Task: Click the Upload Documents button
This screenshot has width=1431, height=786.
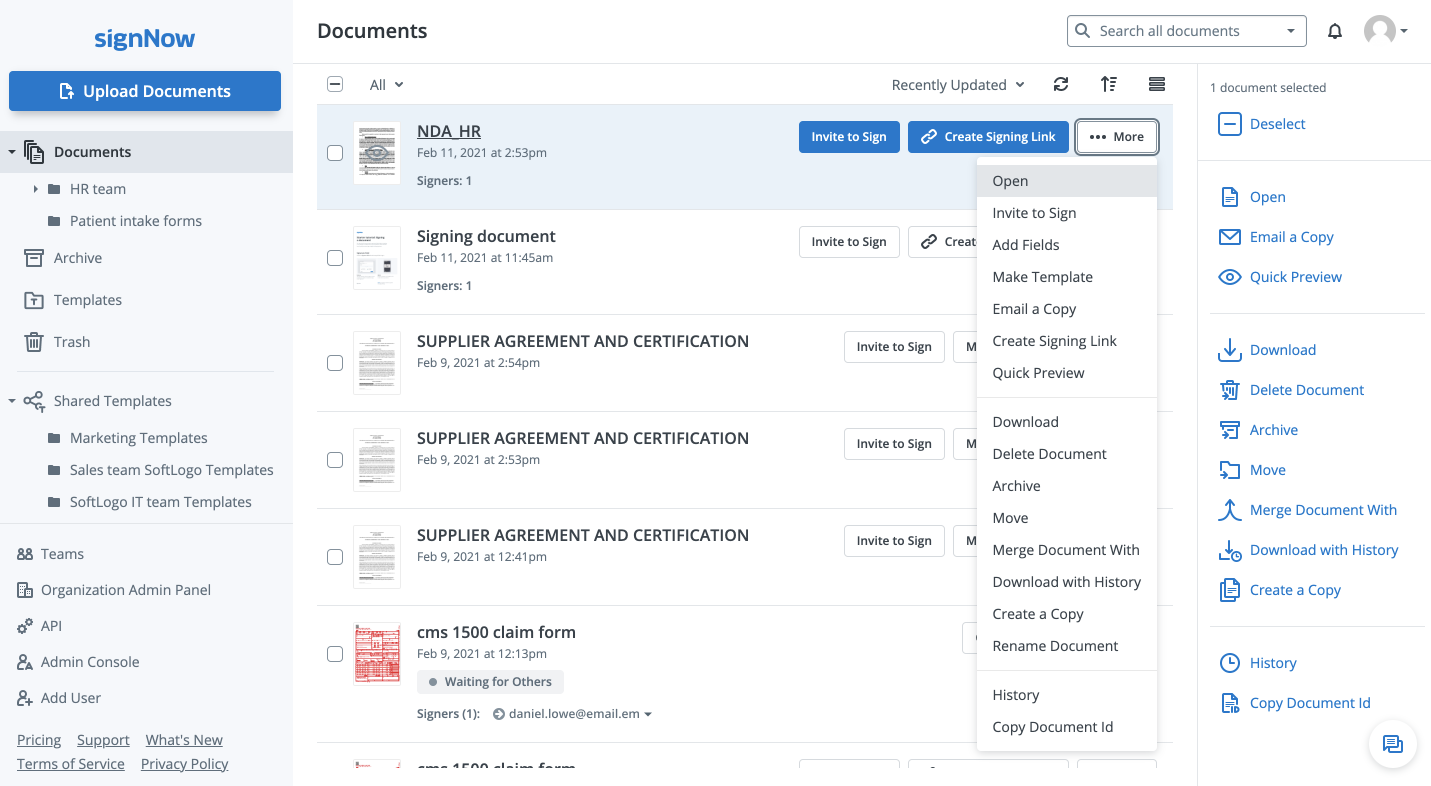Action: 145,91
